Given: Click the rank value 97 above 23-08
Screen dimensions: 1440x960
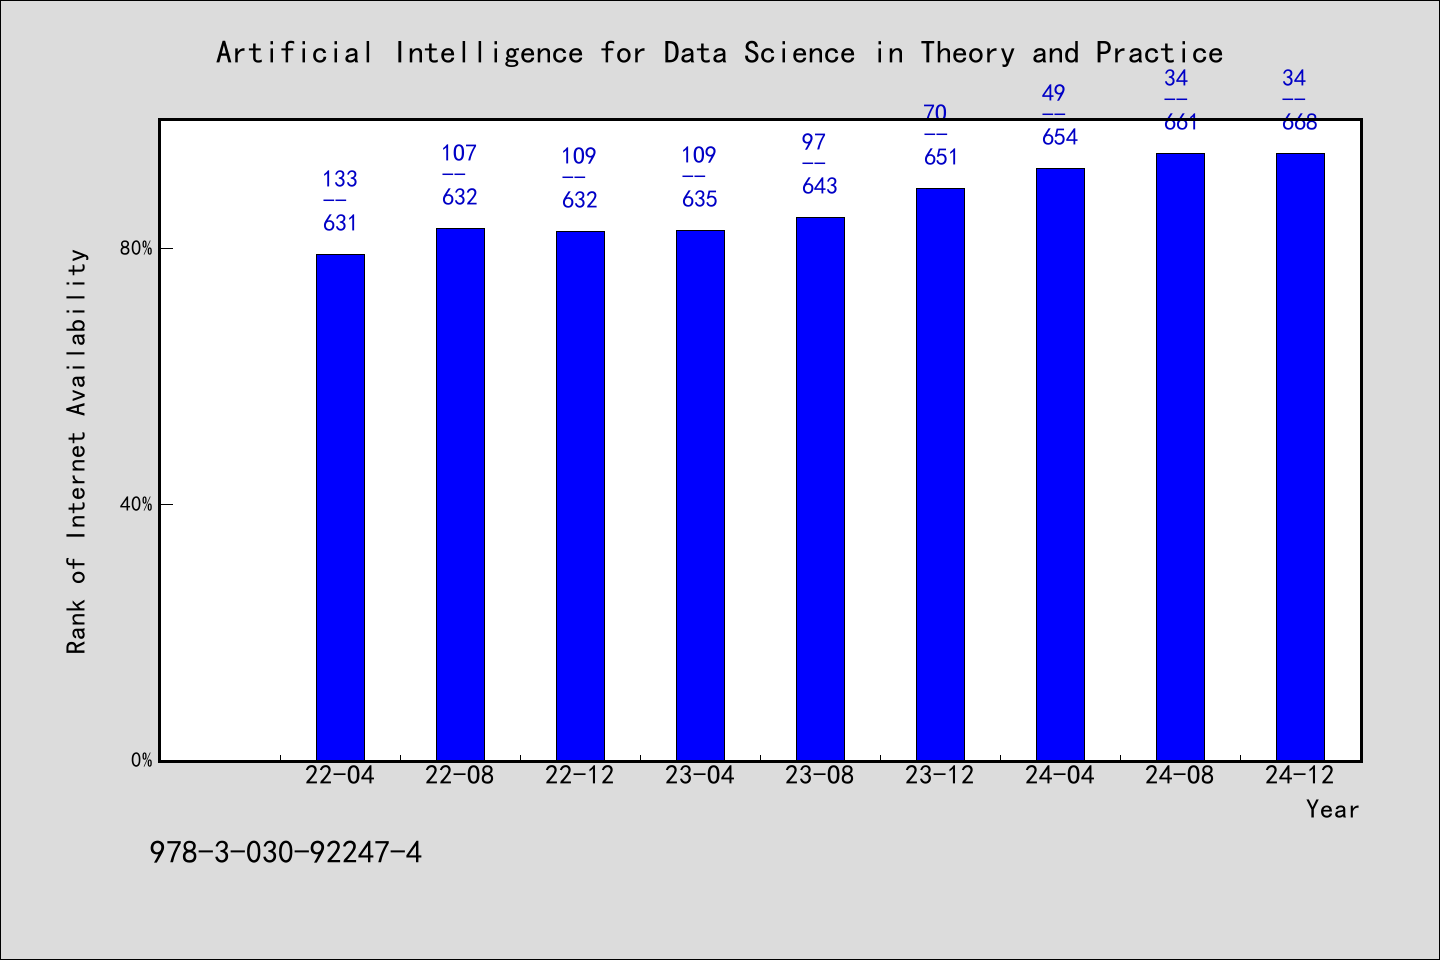Looking at the screenshot, I should coord(814,142).
